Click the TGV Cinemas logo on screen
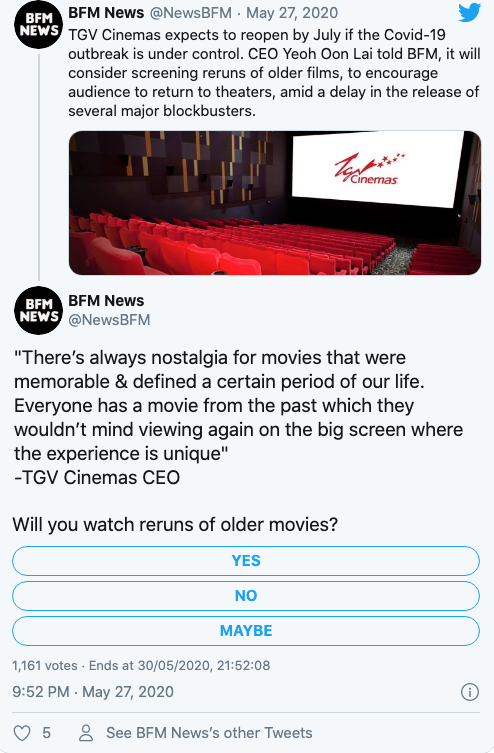Image resolution: width=494 pixels, height=753 pixels. coord(369,169)
